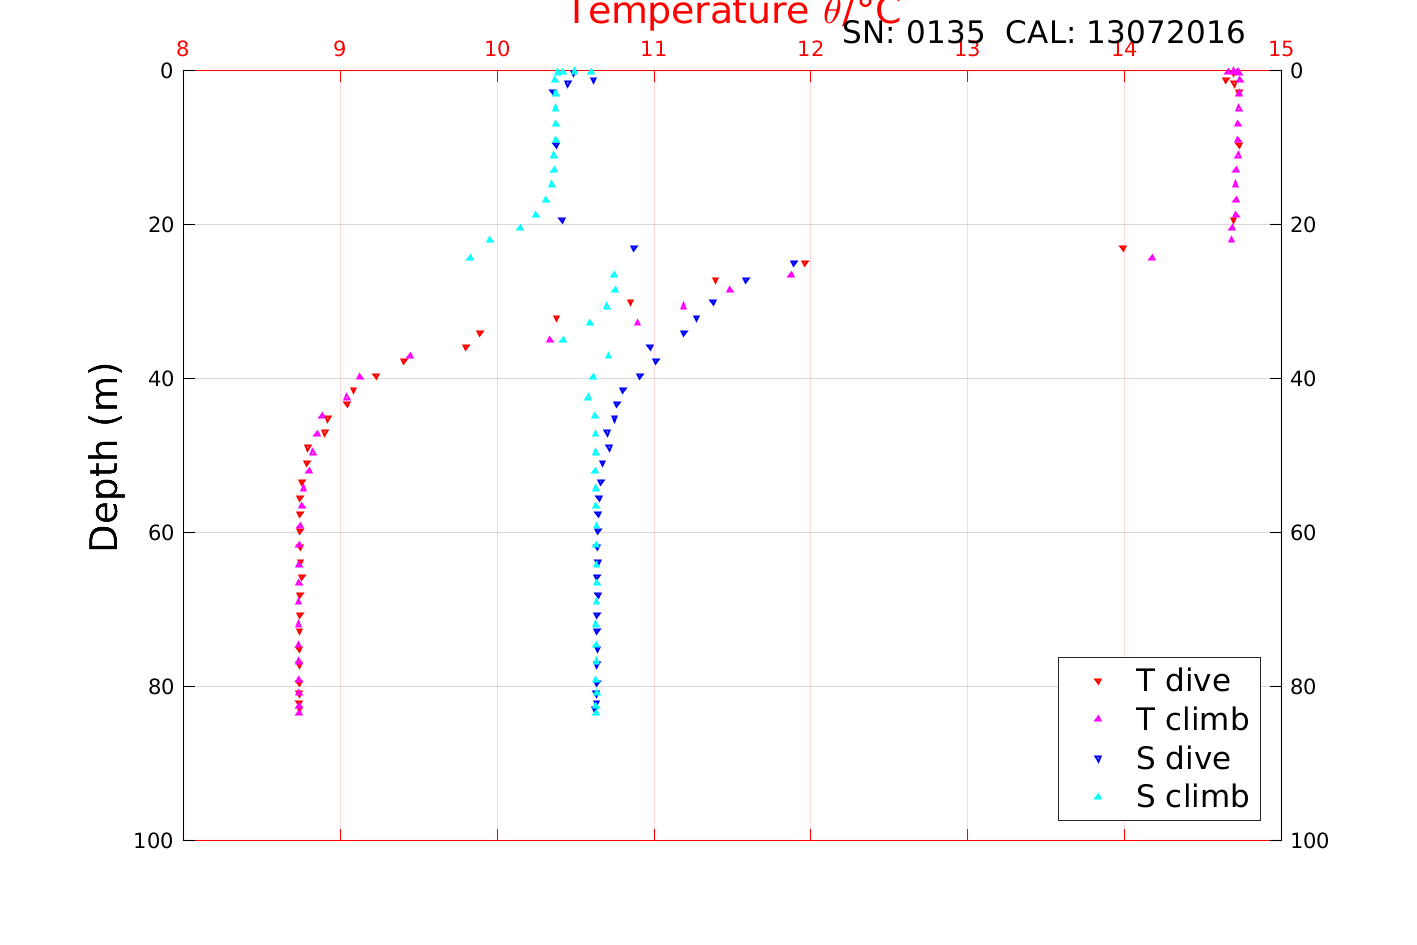The height and width of the screenshot is (945, 1417).
Task: Select the 'Depth (m)' axis label
Action: (x=104, y=457)
